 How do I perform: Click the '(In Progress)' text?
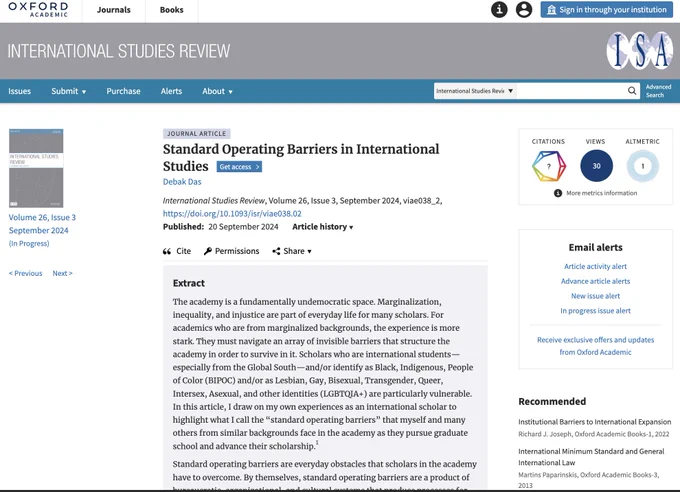click(29, 243)
